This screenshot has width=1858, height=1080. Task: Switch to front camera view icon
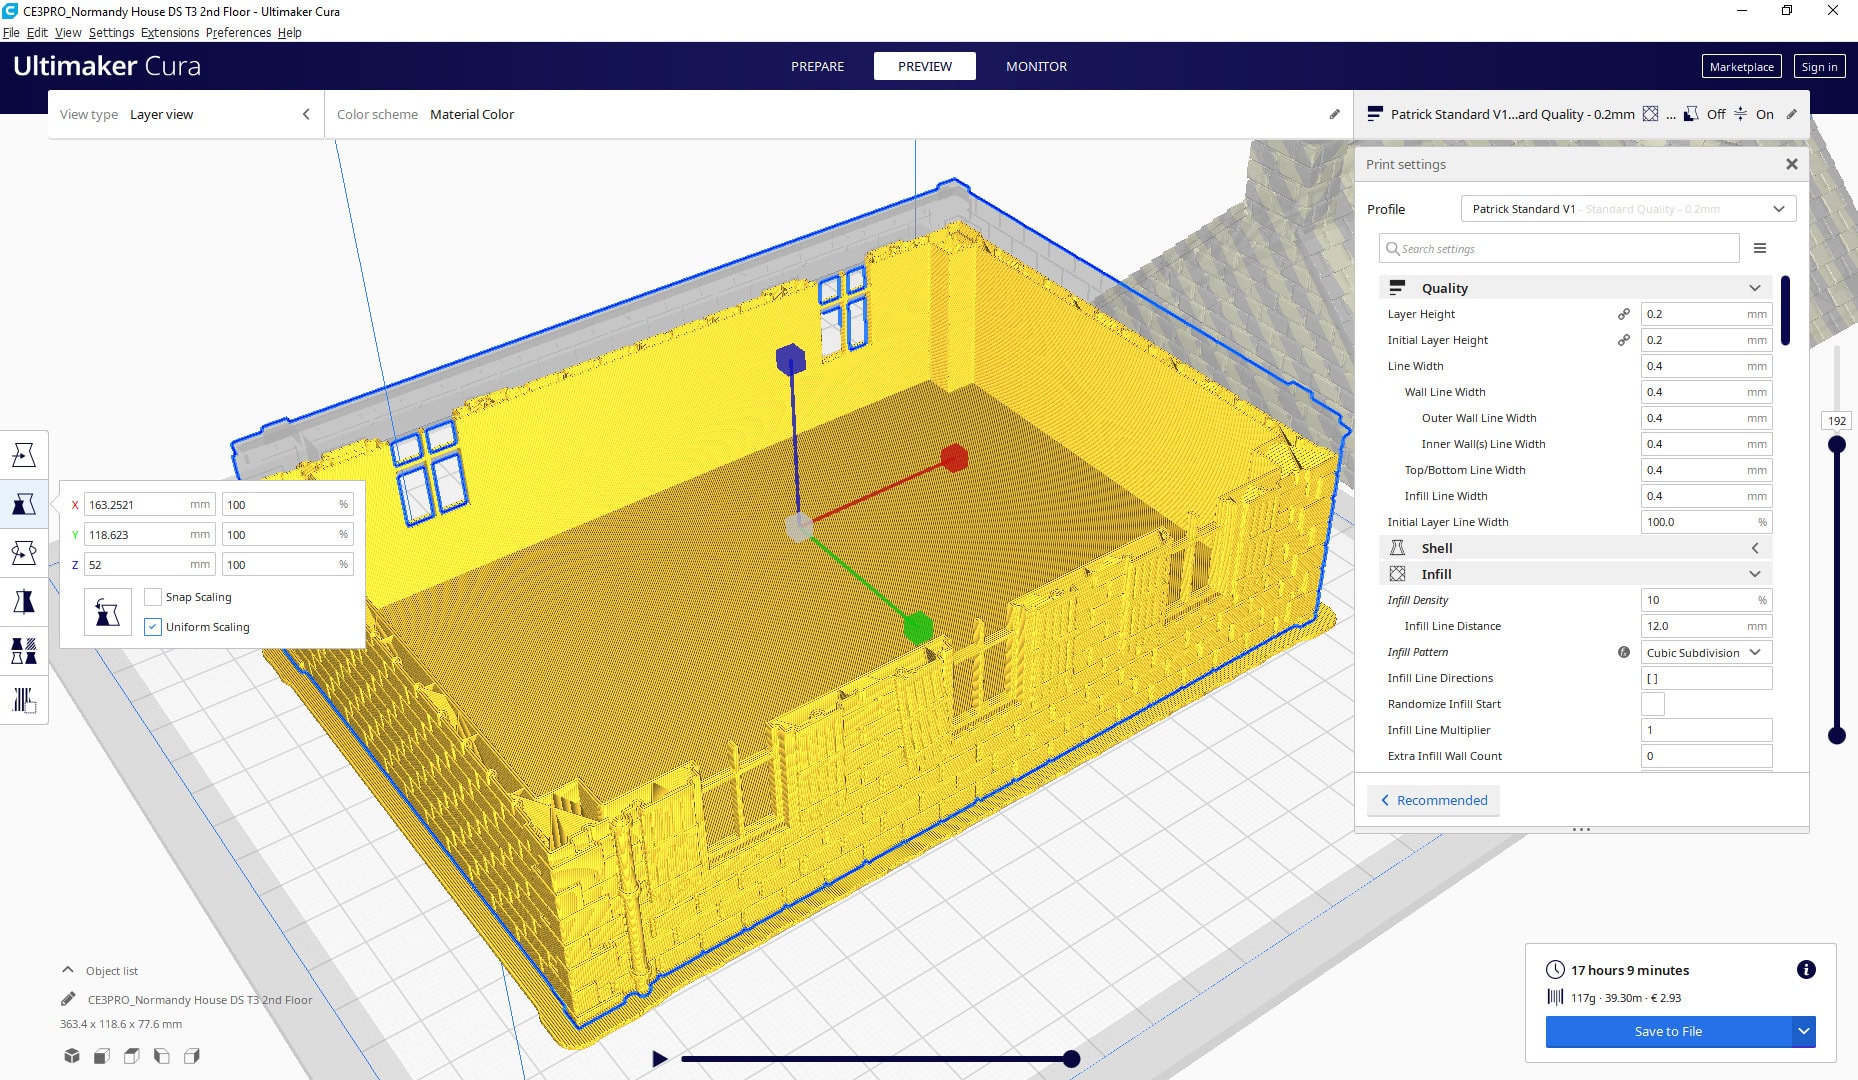[x=102, y=1056]
